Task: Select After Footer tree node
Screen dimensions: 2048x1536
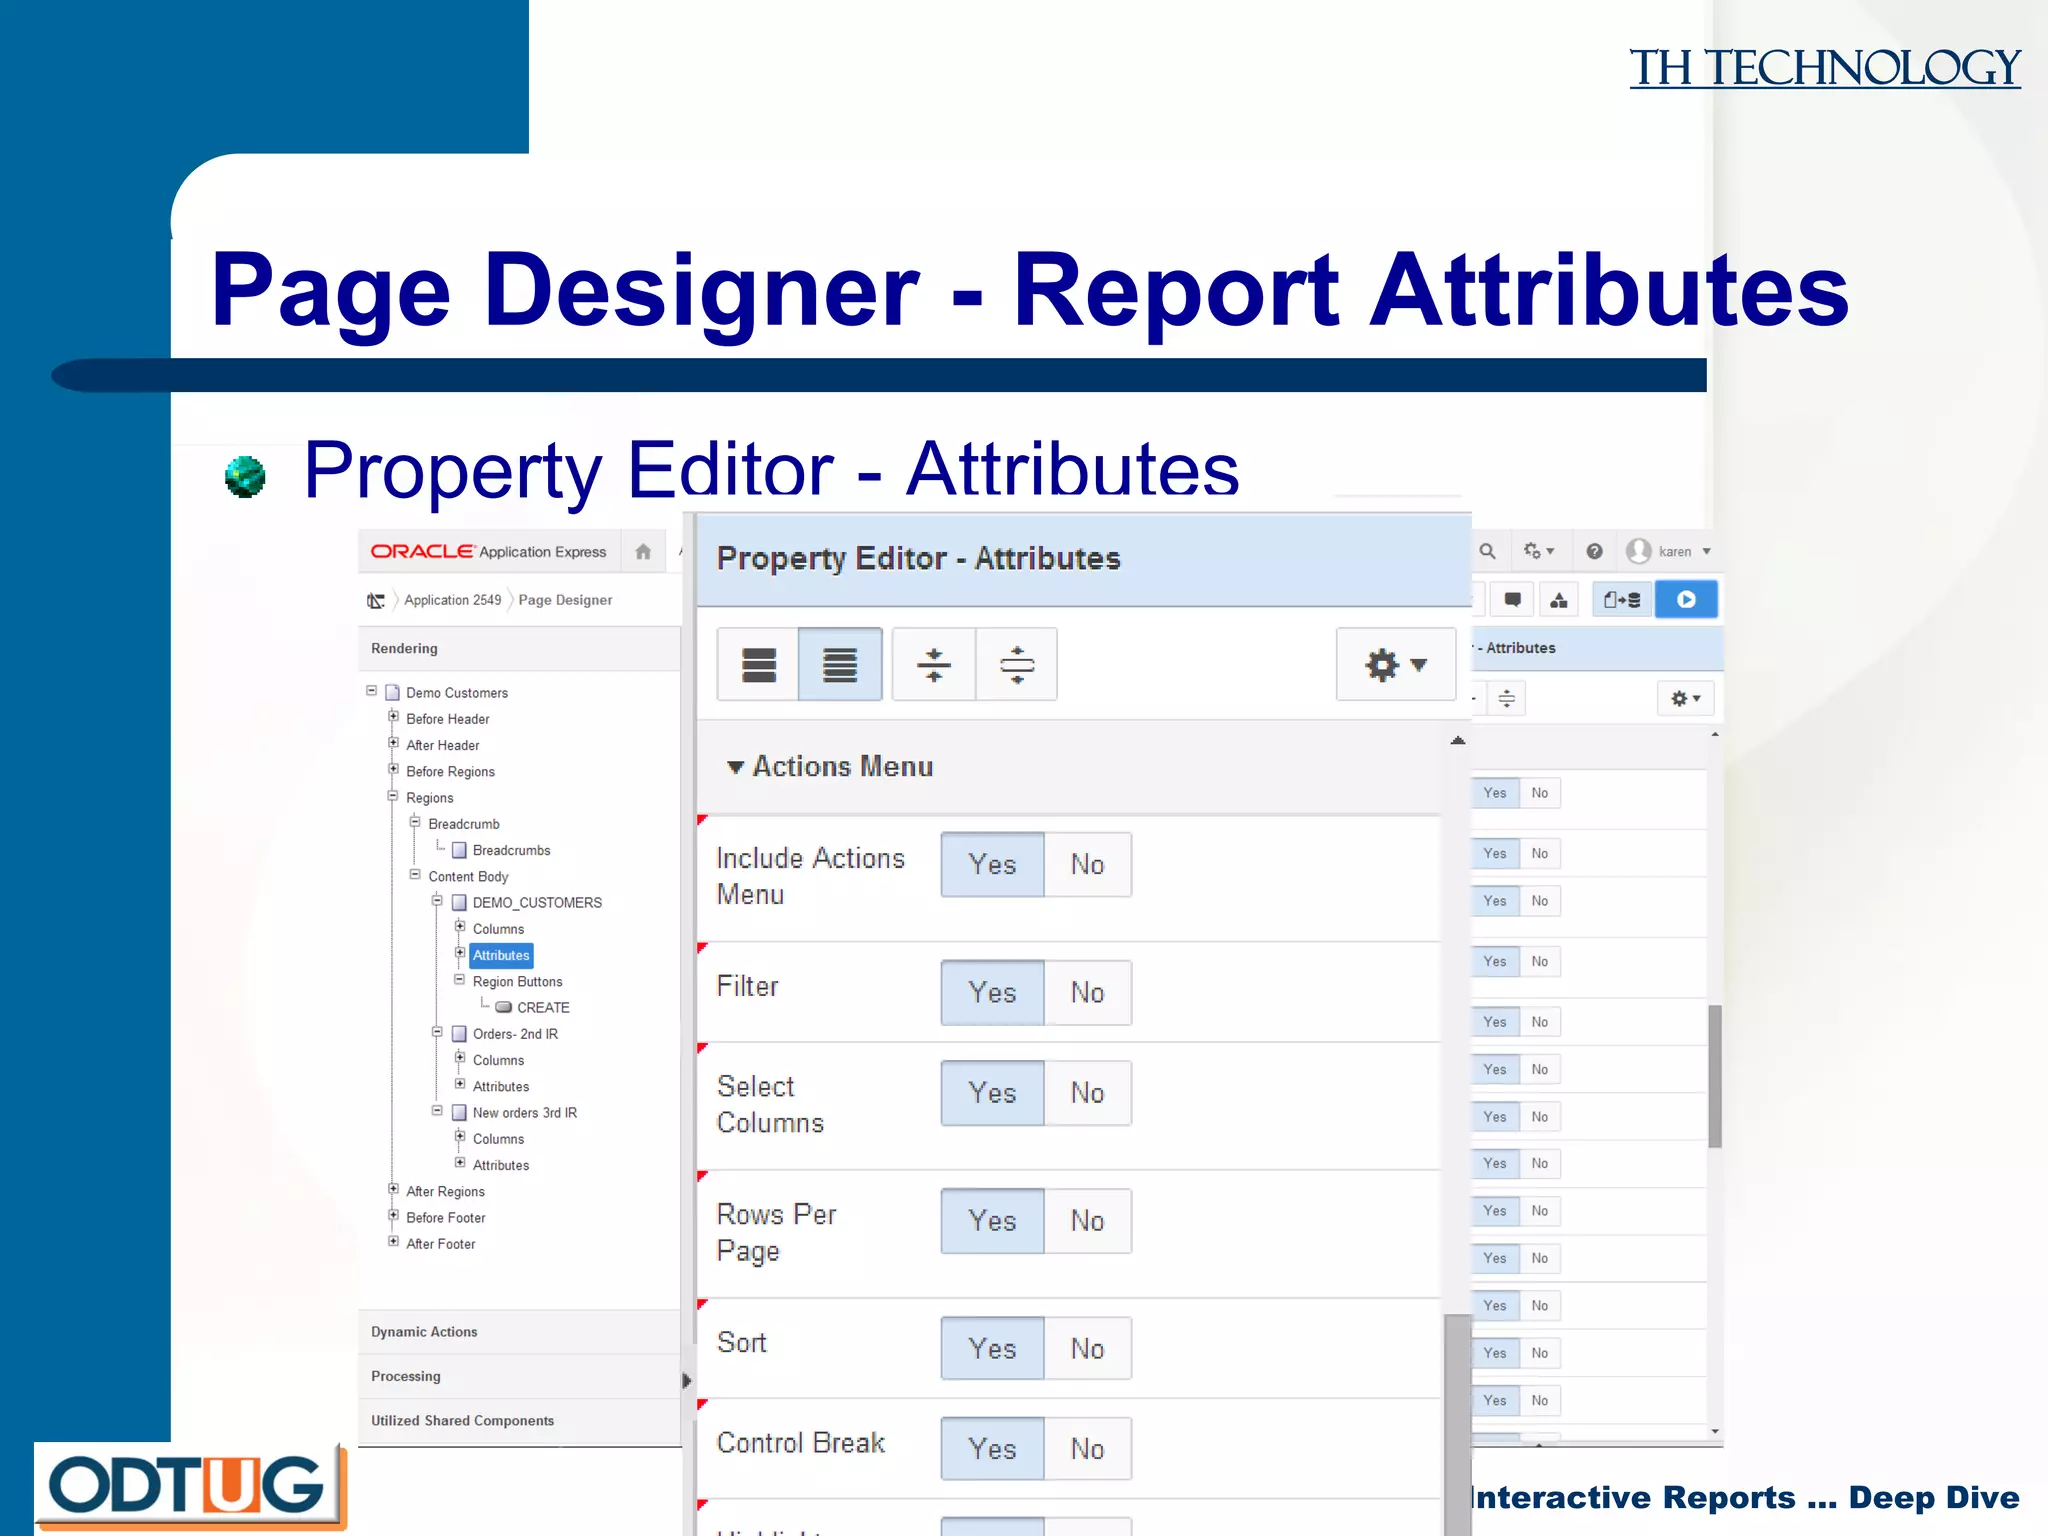Action: click(441, 1244)
